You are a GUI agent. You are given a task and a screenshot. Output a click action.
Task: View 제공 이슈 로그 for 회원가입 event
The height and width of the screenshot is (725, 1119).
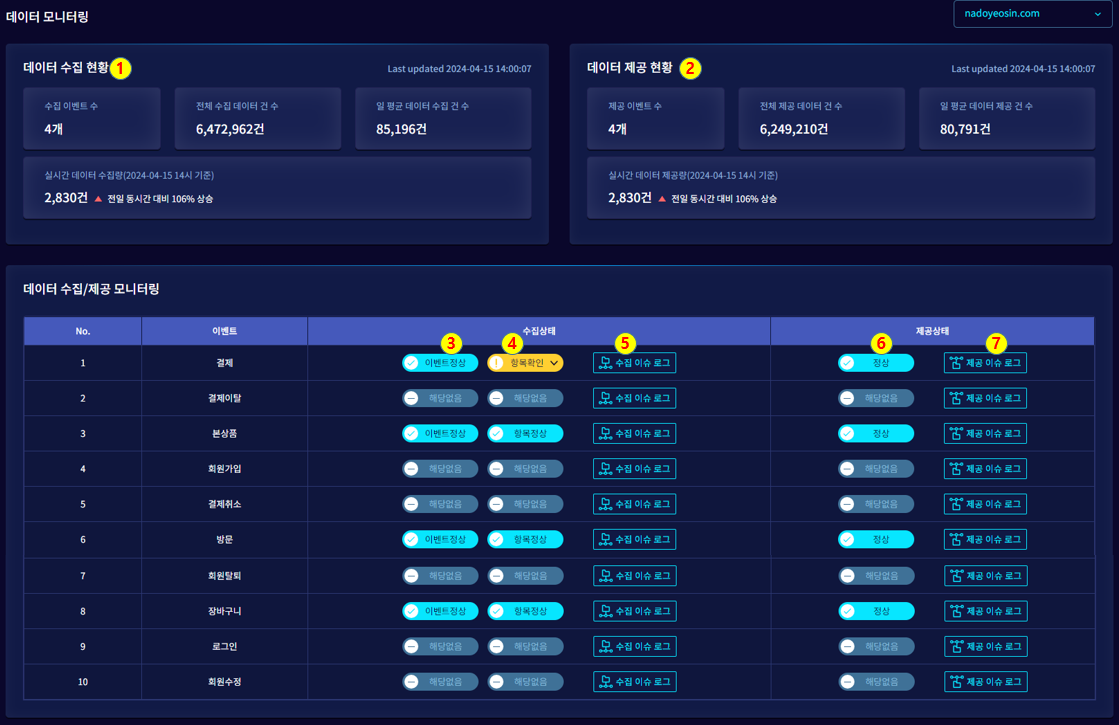[x=986, y=469]
